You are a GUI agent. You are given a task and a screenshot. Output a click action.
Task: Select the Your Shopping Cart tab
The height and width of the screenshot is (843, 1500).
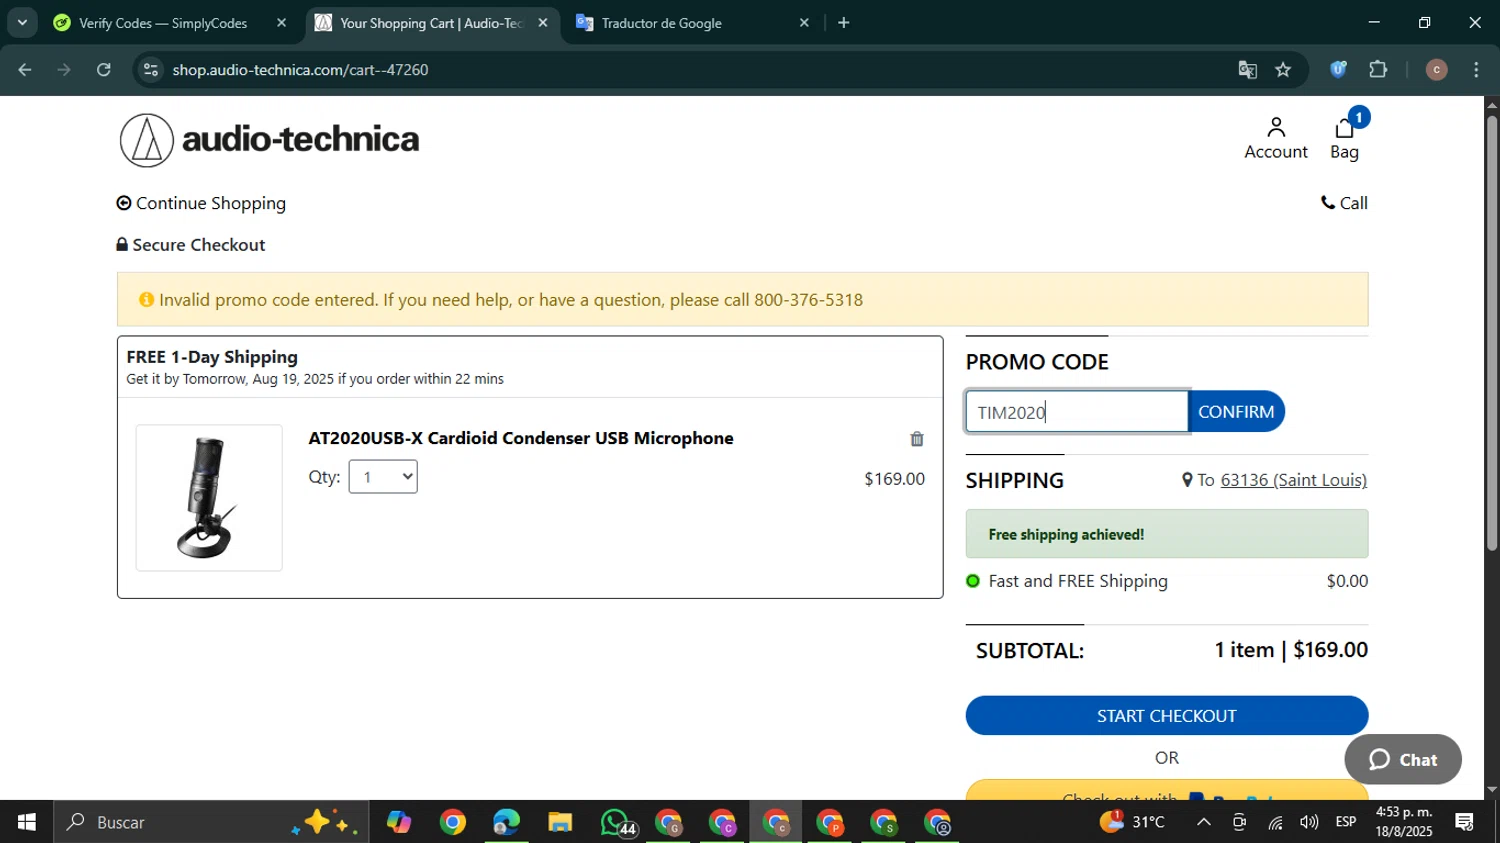pyautogui.click(x=430, y=23)
